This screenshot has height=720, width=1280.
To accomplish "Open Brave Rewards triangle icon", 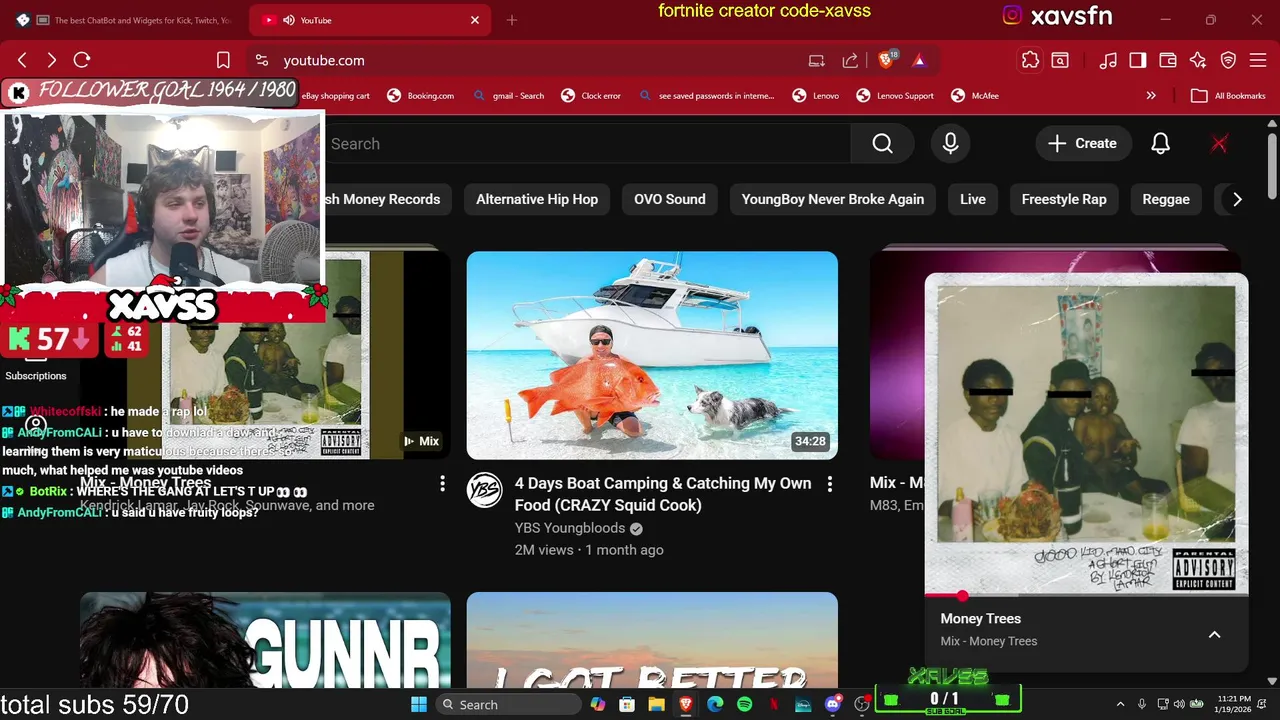I will coord(919,60).
